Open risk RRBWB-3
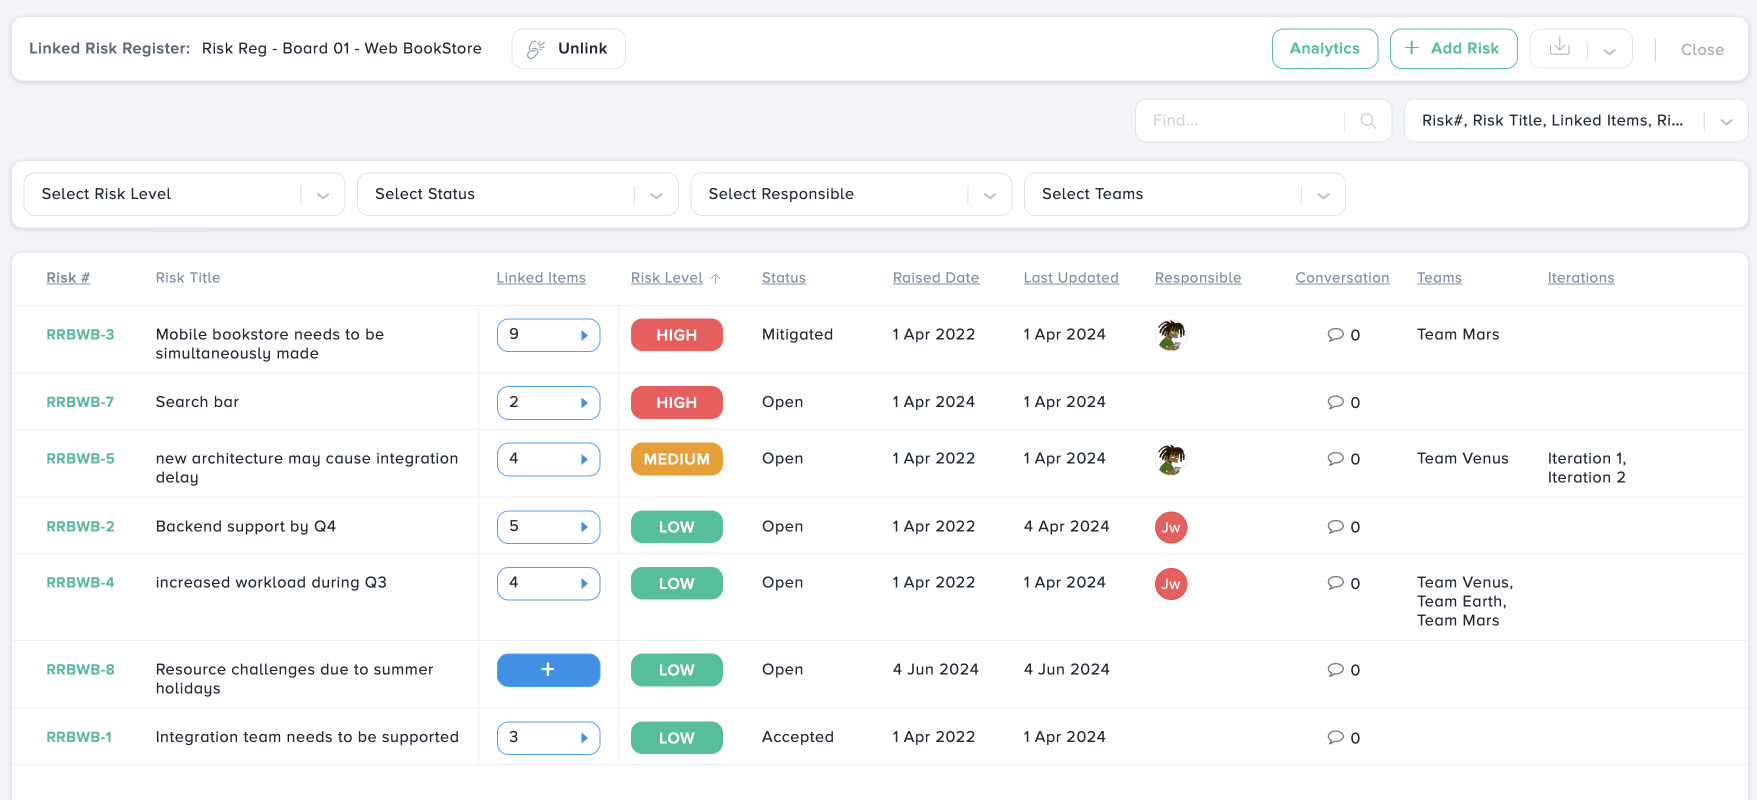This screenshot has width=1757, height=800. click(x=80, y=335)
